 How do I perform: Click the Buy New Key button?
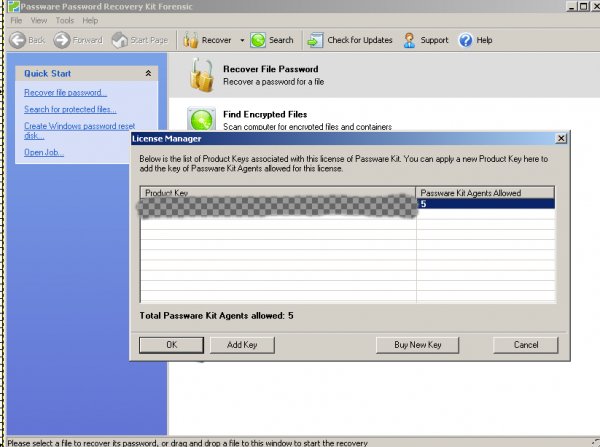point(417,345)
